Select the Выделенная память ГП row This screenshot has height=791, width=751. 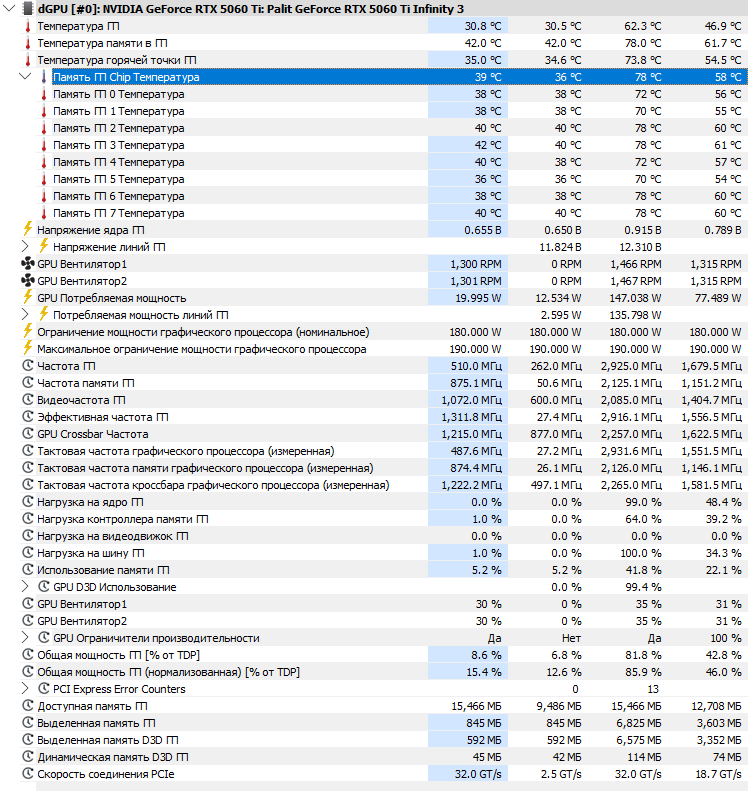click(384, 723)
